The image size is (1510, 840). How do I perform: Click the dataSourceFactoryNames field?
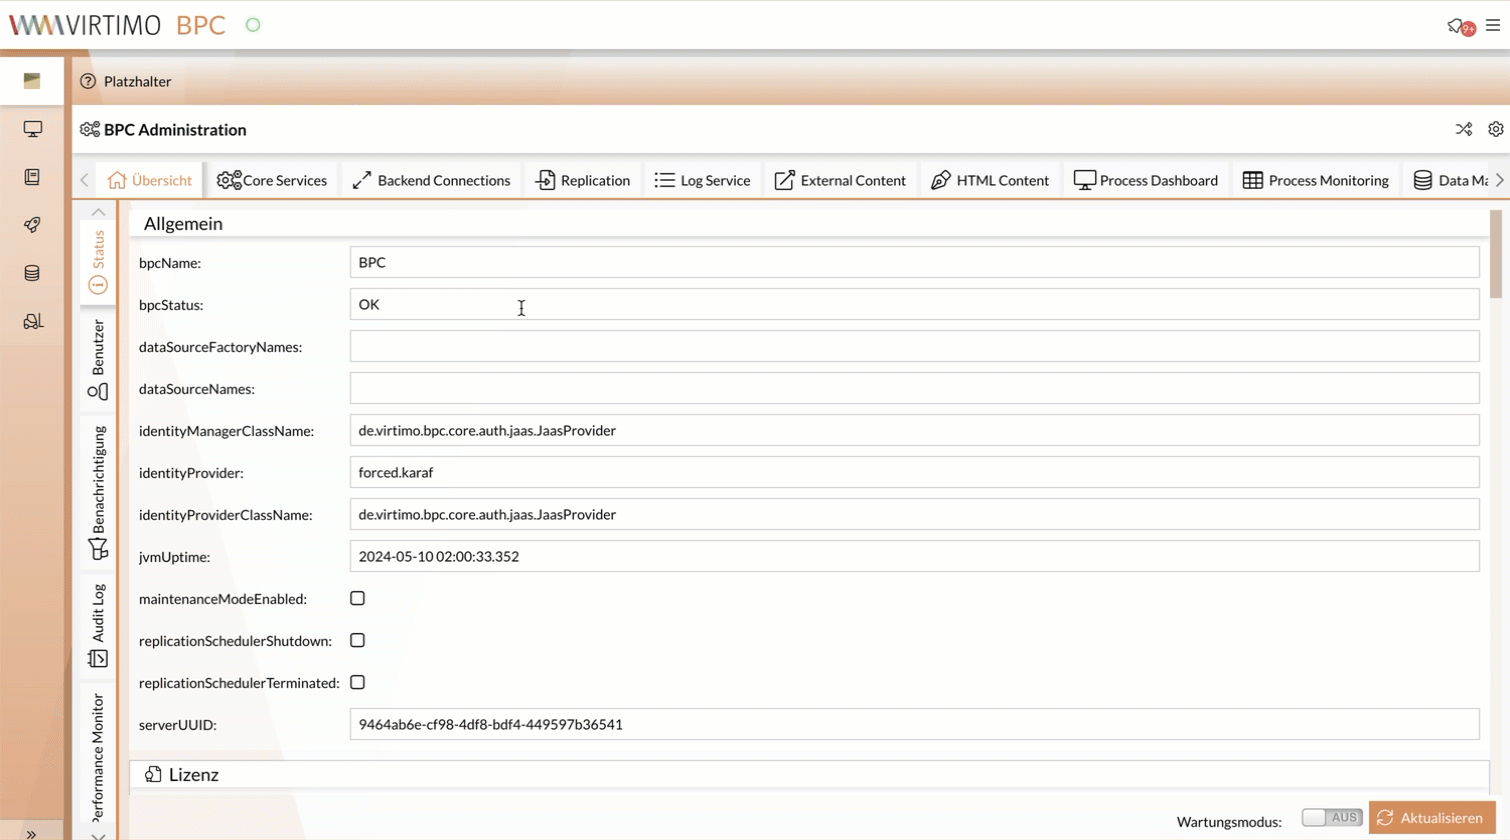[x=914, y=346]
